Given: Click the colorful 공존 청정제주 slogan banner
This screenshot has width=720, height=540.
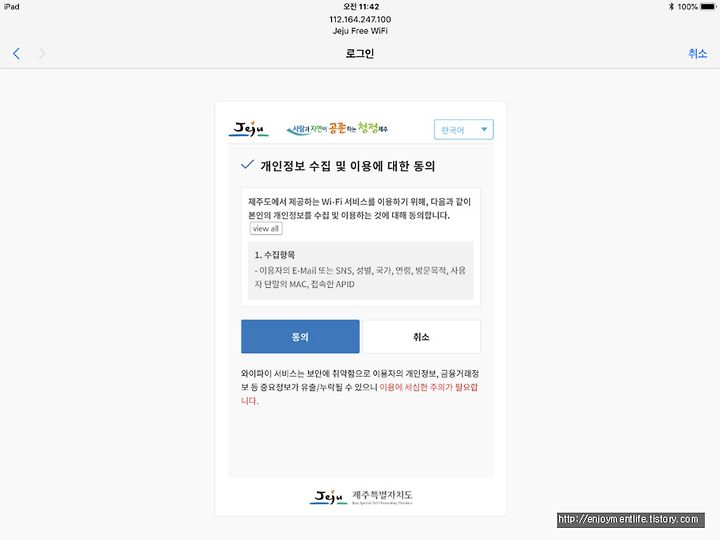Looking at the screenshot, I should (x=337, y=129).
